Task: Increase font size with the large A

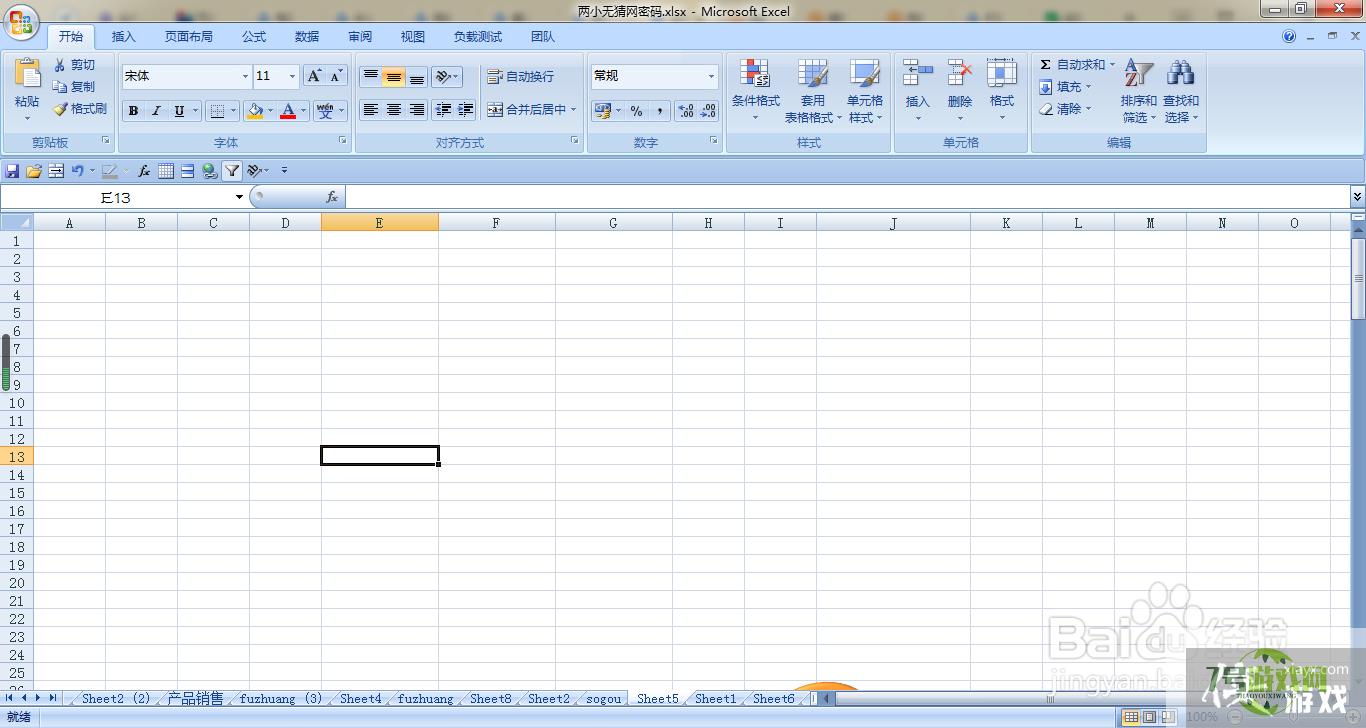Action: pyautogui.click(x=315, y=76)
